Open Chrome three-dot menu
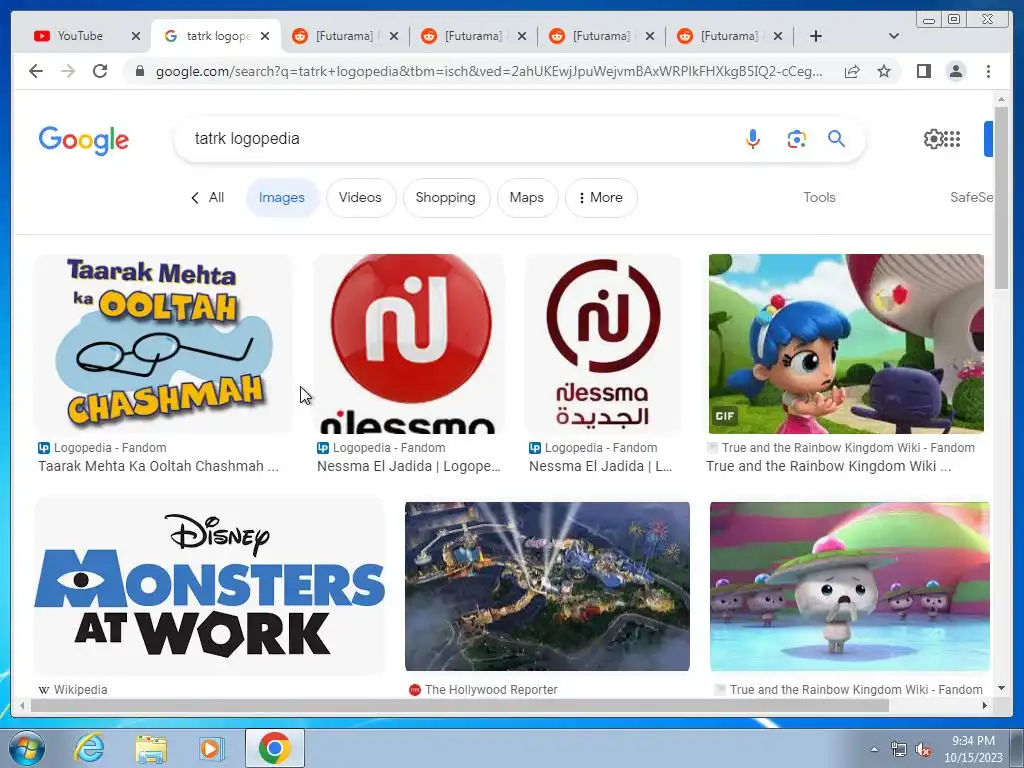Screen dimensions: 1024x768 [x=988, y=71]
